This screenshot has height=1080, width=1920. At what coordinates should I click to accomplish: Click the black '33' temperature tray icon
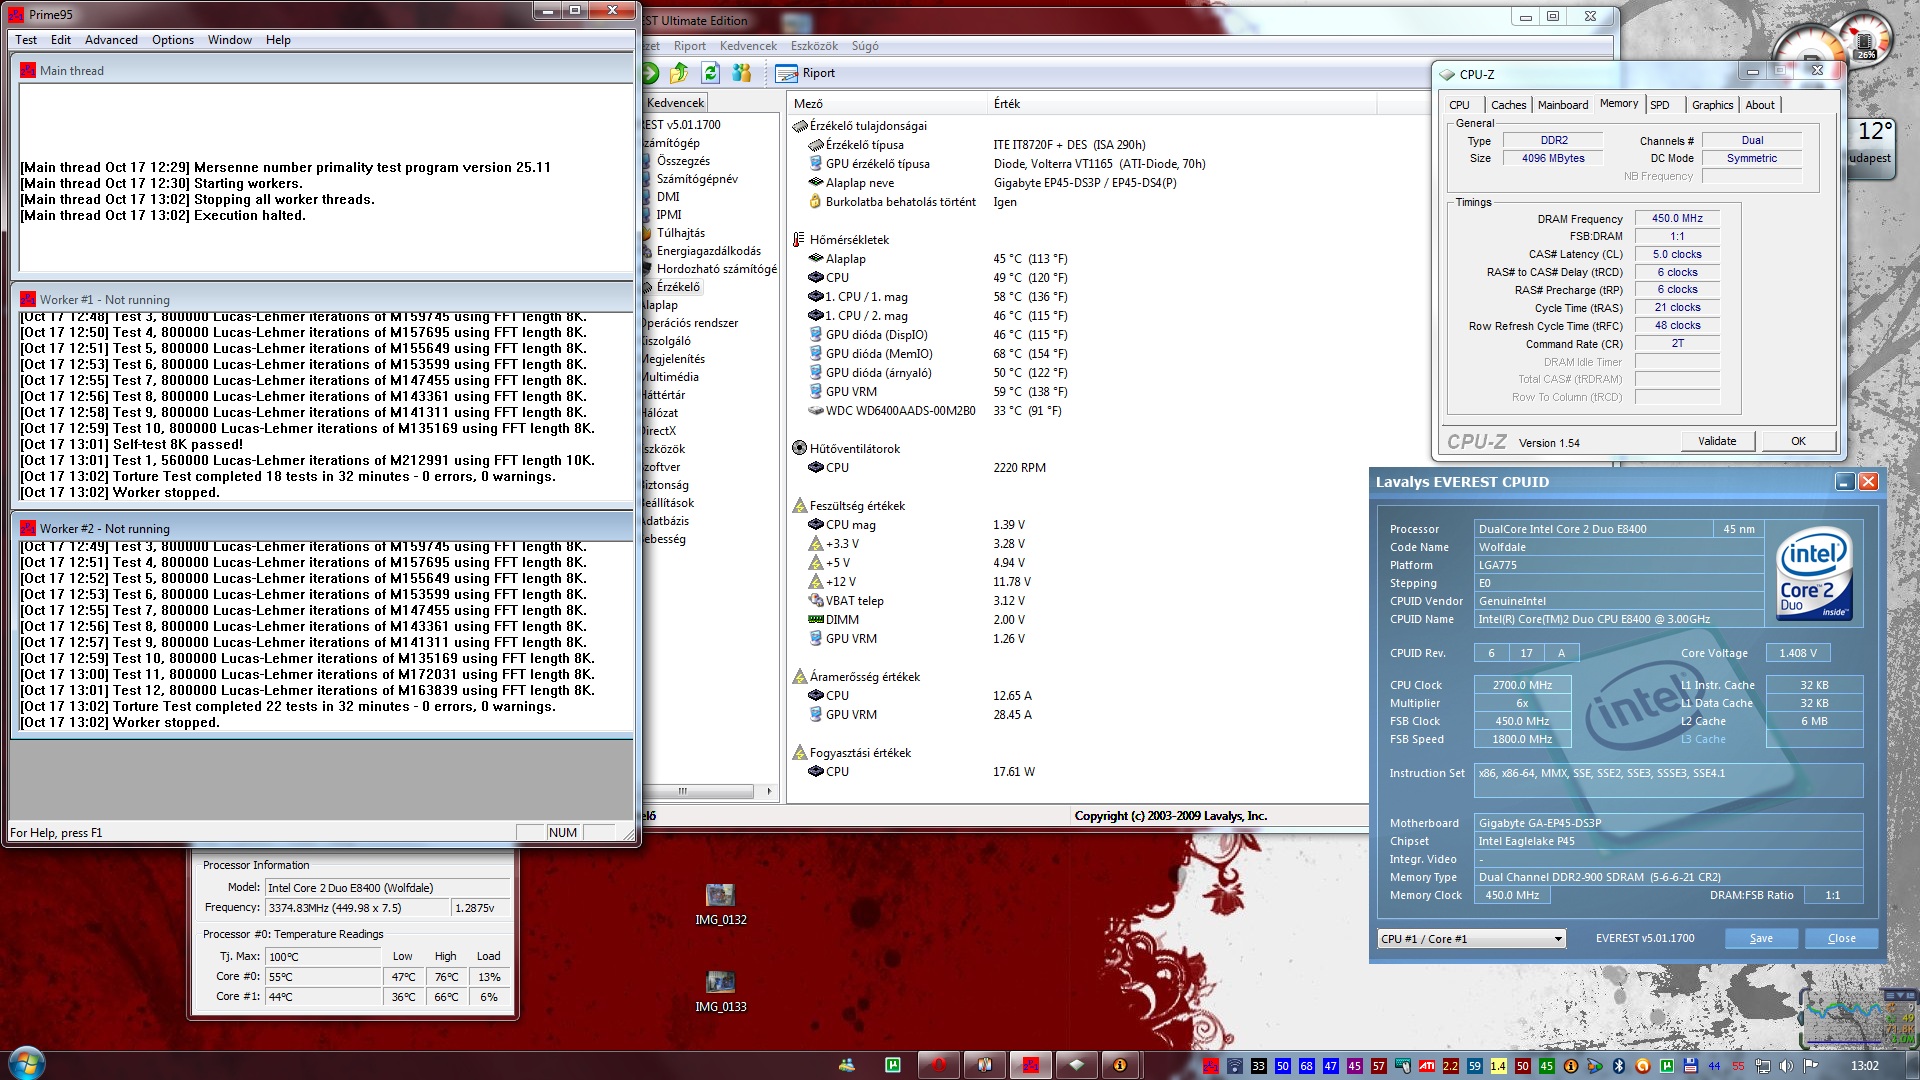point(1259,1066)
